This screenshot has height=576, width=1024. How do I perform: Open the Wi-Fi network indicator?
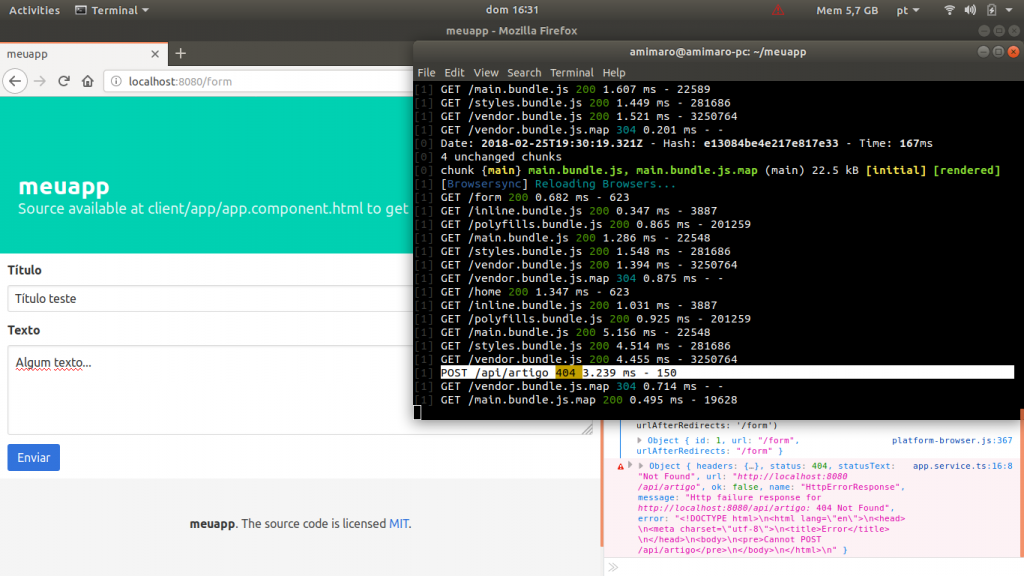949,10
